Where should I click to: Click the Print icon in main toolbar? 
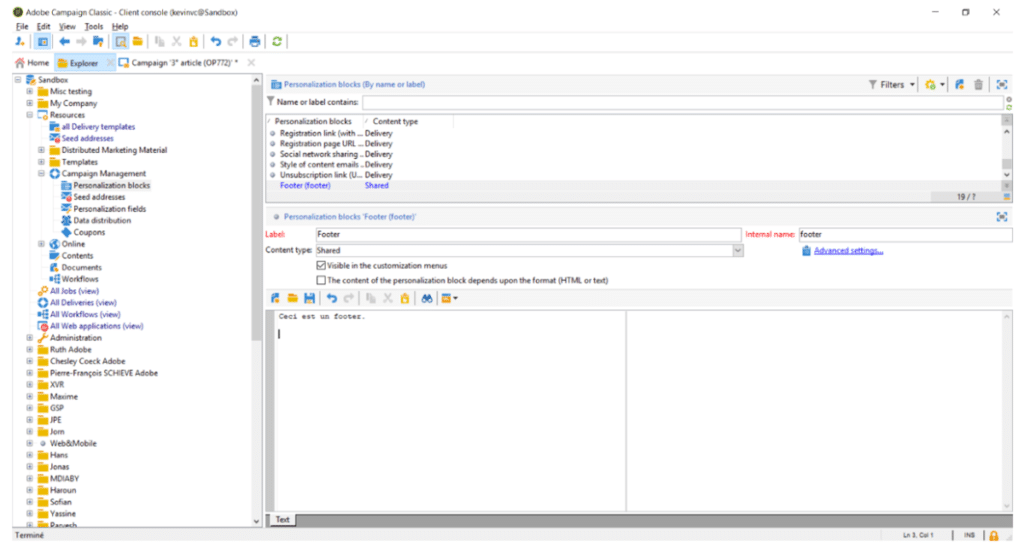coord(255,41)
